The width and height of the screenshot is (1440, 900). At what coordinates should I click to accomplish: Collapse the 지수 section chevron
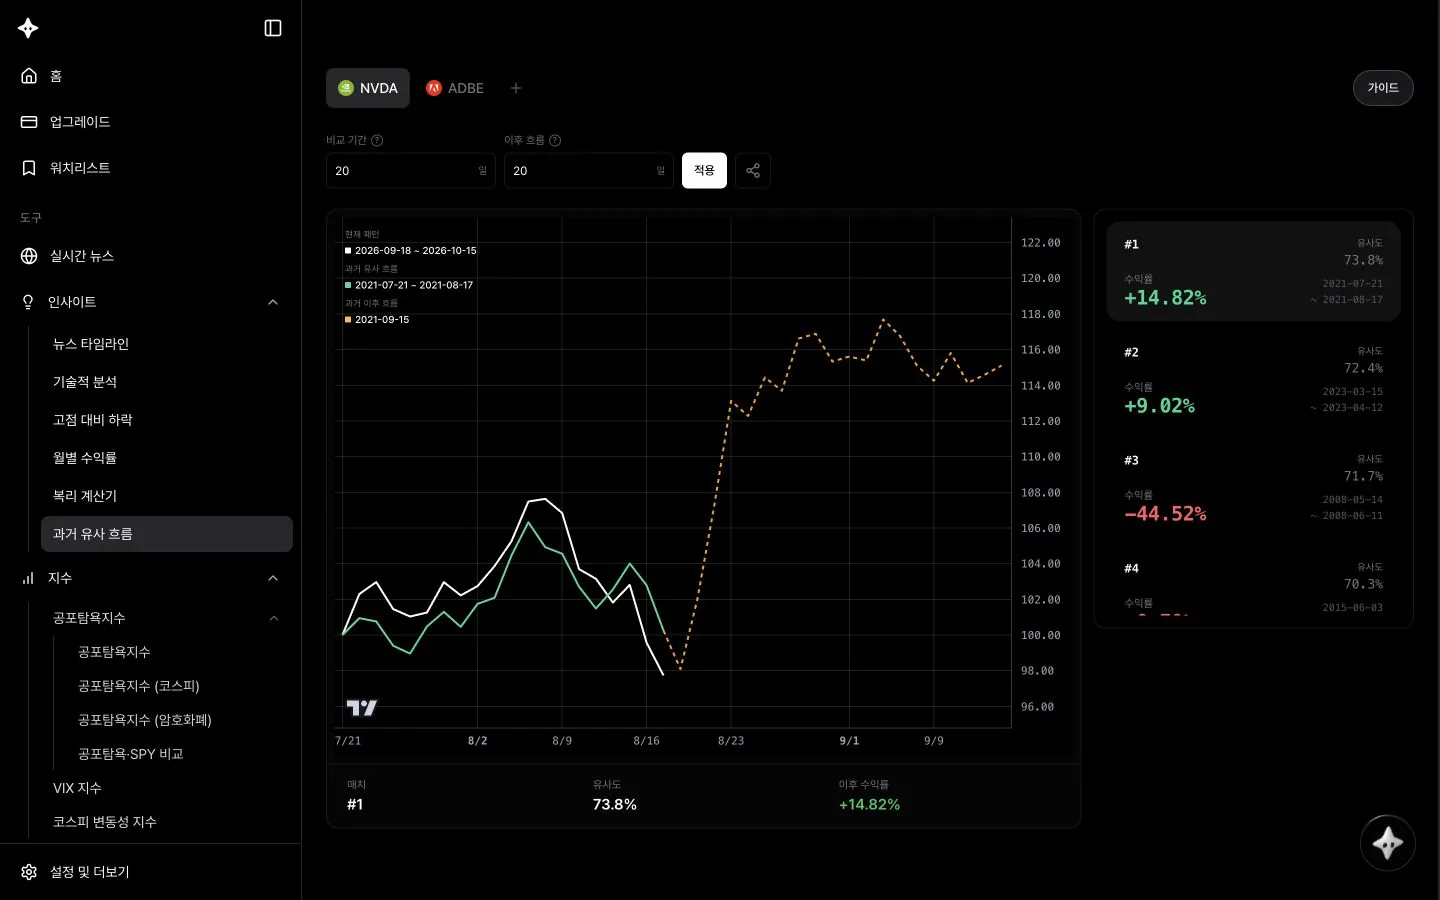tap(273, 578)
